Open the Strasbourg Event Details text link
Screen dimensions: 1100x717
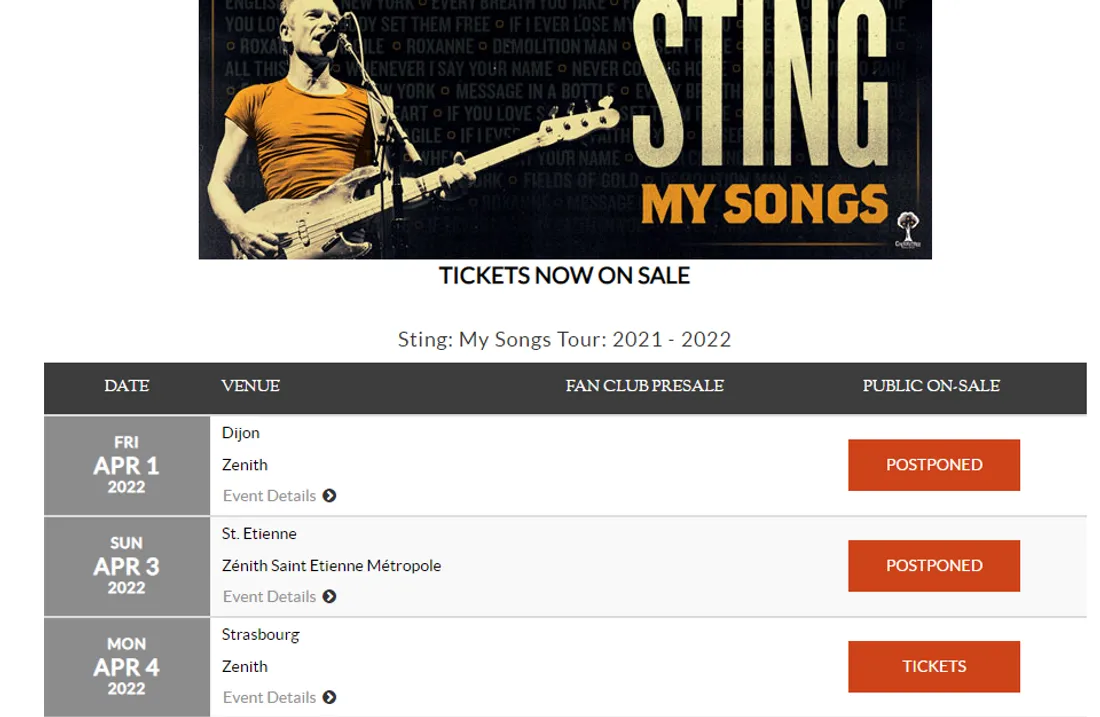coord(269,698)
